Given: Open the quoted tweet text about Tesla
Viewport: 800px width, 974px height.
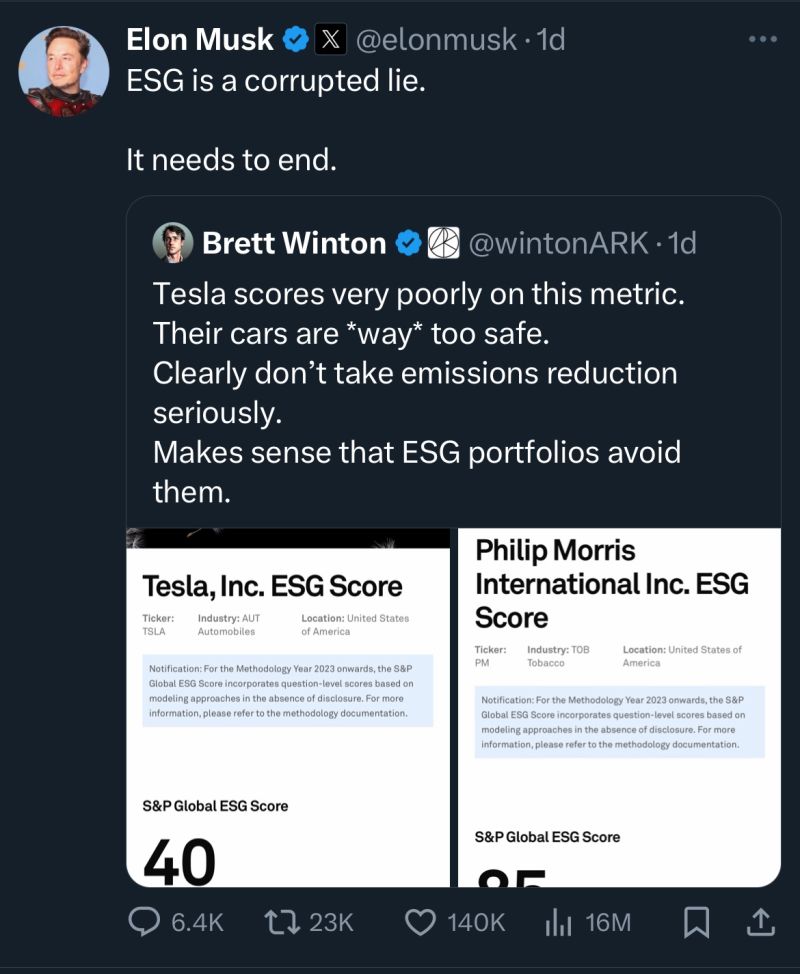Looking at the screenshot, I should tap(416, 391).
